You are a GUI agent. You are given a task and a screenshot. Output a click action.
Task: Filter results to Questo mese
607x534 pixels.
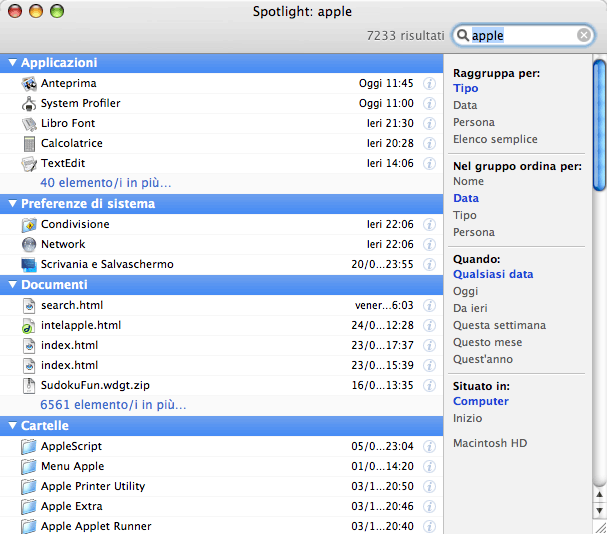(x=487, y=342)
